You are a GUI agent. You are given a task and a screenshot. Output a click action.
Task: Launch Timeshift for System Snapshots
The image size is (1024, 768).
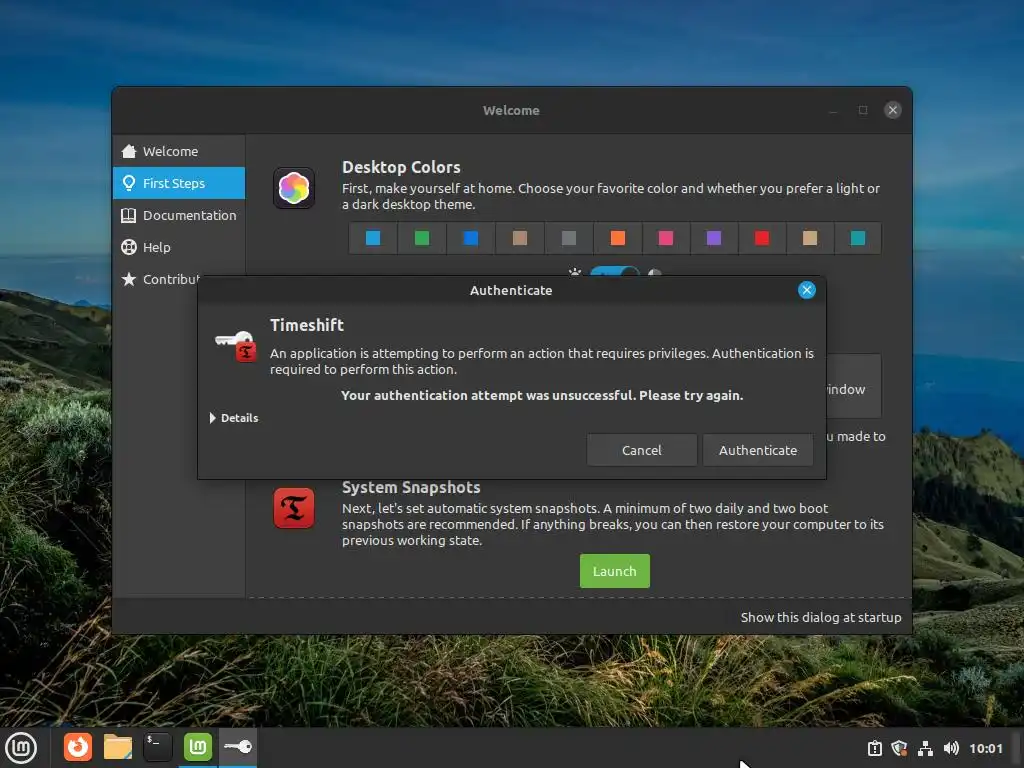pos(615,571)
